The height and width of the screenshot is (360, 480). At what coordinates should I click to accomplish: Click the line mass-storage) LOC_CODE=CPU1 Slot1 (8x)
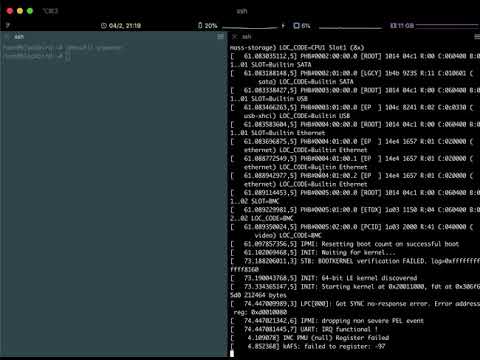tap(297, 47)
